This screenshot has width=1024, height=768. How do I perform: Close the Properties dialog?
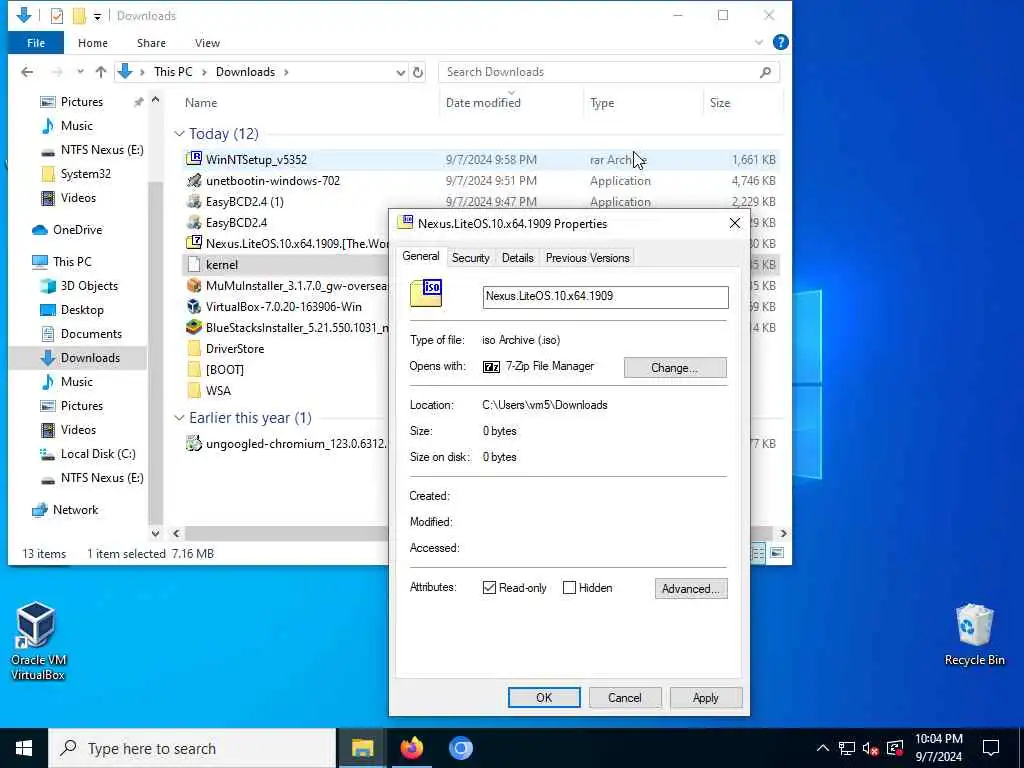point(735,223)
